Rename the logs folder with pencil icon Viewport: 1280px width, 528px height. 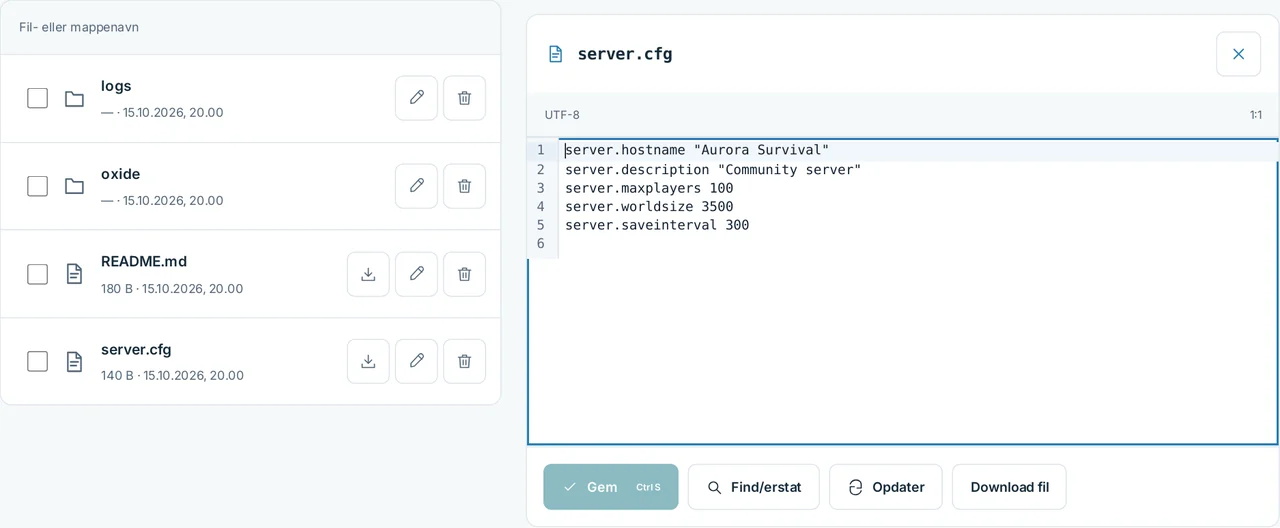click(416, 98)
